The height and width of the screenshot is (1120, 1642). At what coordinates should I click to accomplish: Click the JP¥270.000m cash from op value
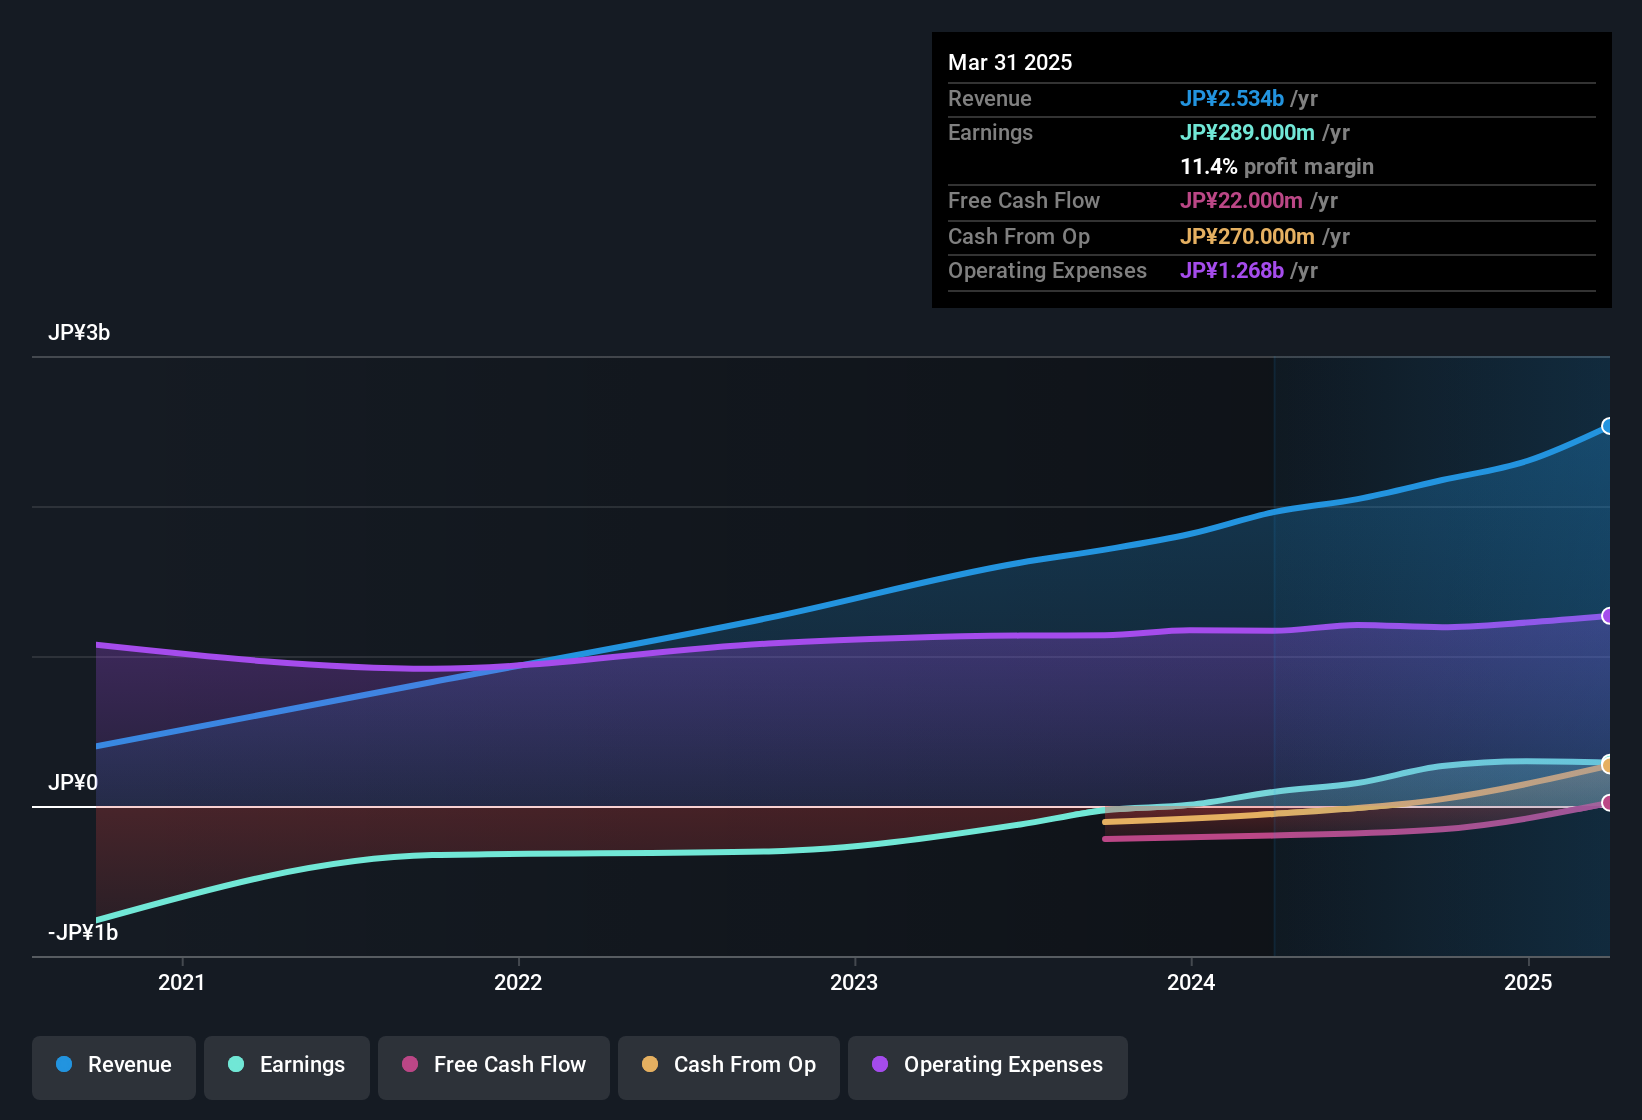pyautogui.click(x=1247, y=236)
